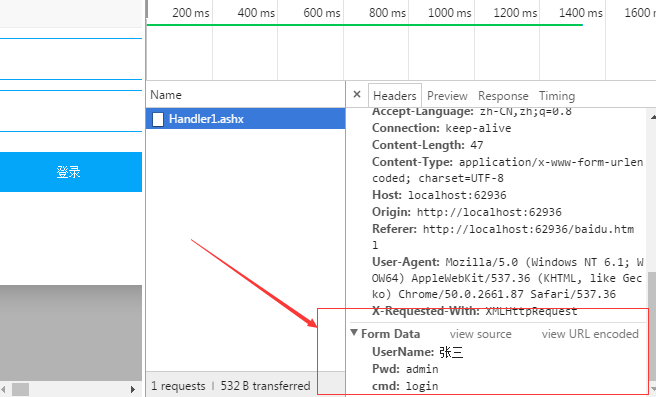Open the Timing tab
Image resolution: width=656 pixels, height=397 pixels.
tap(556, 96)
